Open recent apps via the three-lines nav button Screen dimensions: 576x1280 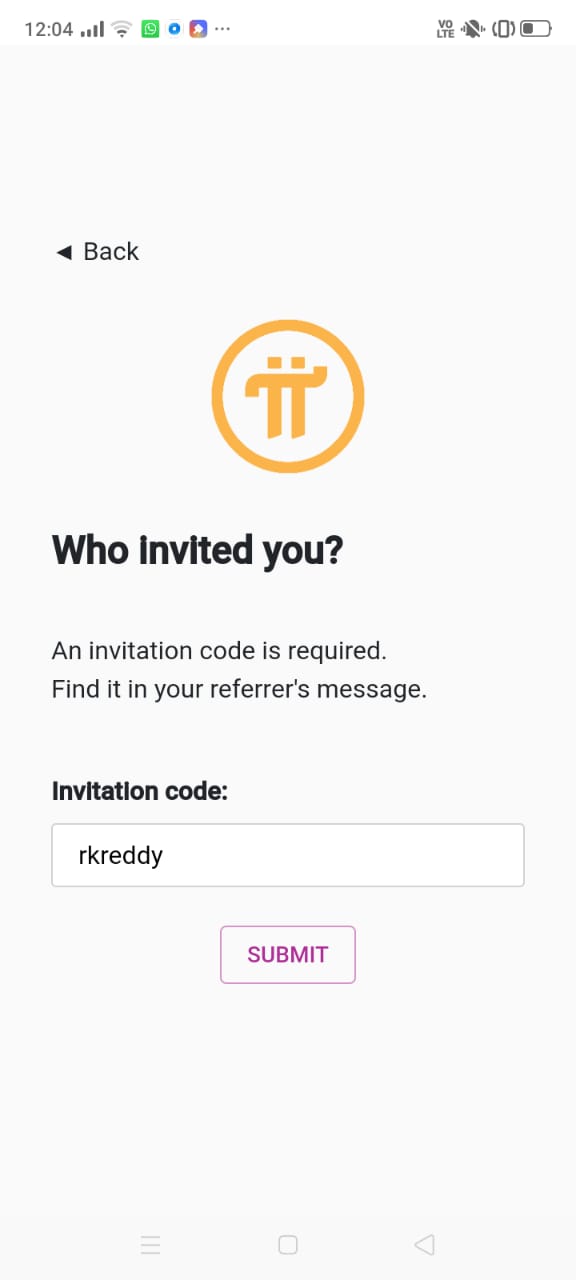point(151,1245)
